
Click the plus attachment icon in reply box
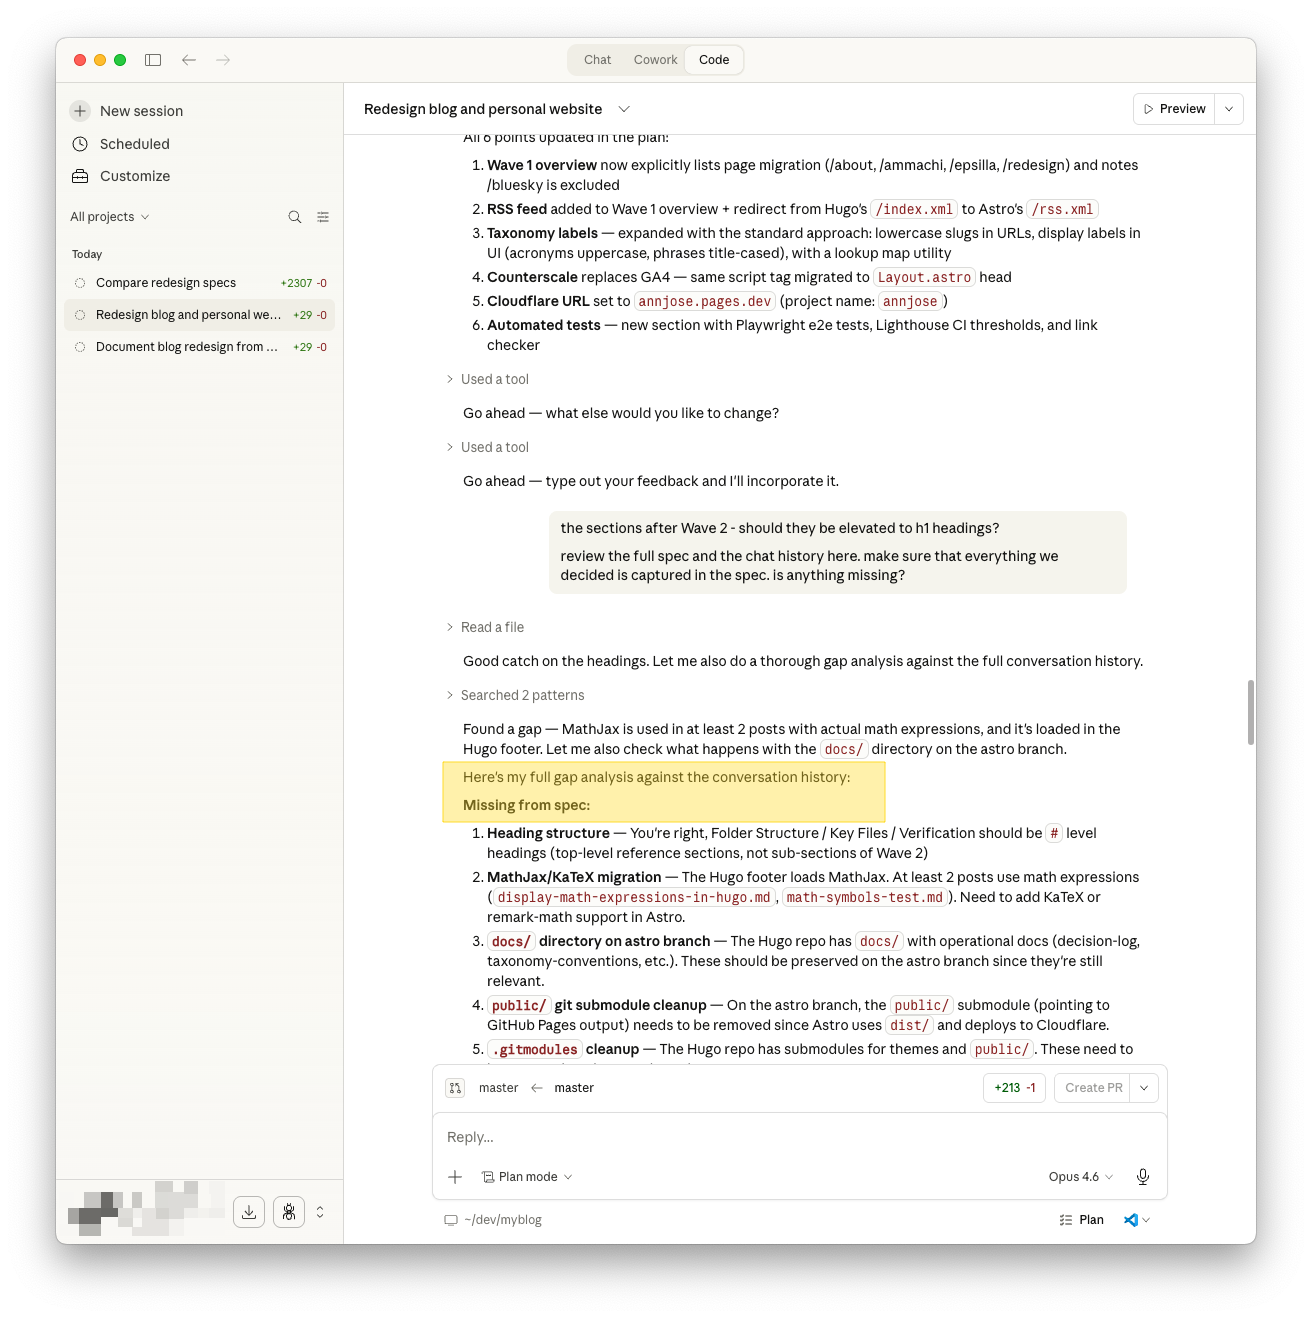(455, 1177)
